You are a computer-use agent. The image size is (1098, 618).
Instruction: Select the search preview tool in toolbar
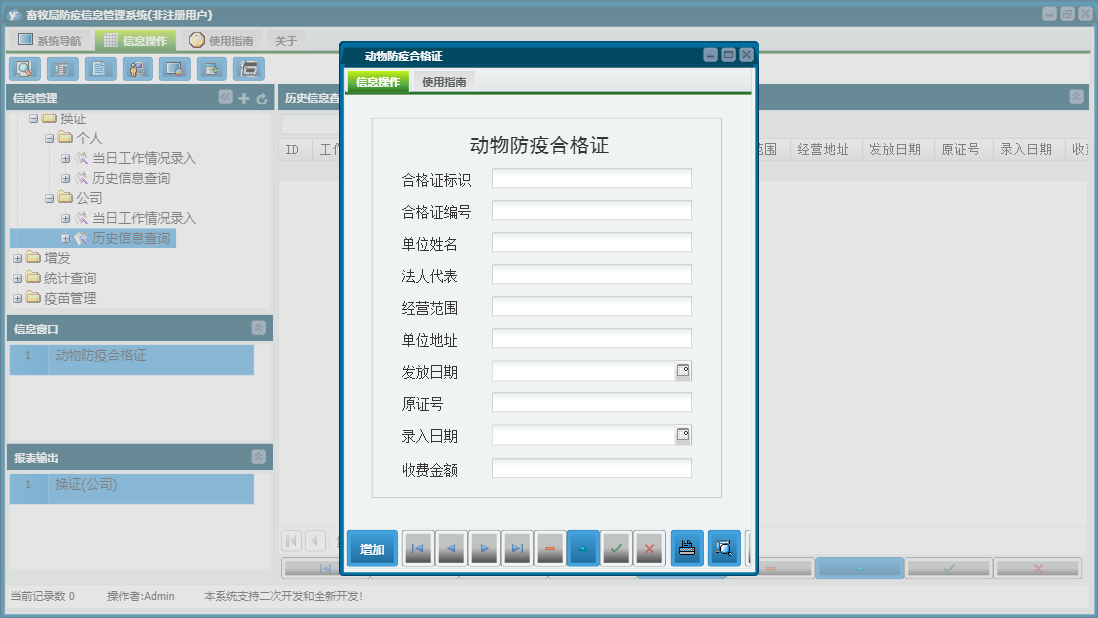coord(25,69)
